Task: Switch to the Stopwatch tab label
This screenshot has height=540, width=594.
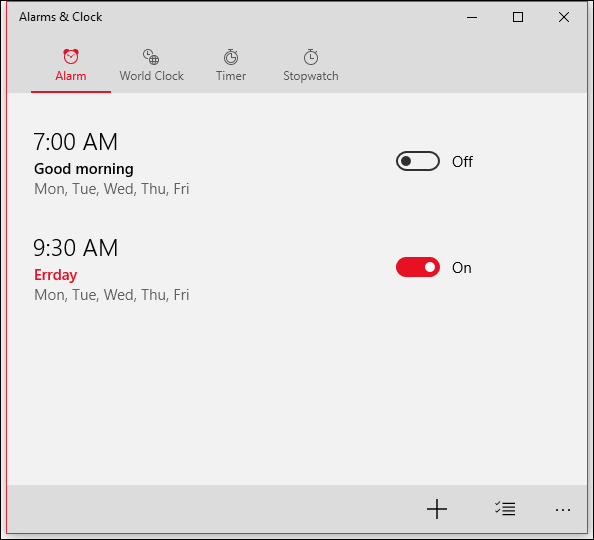Action: (x=311, y=76)
